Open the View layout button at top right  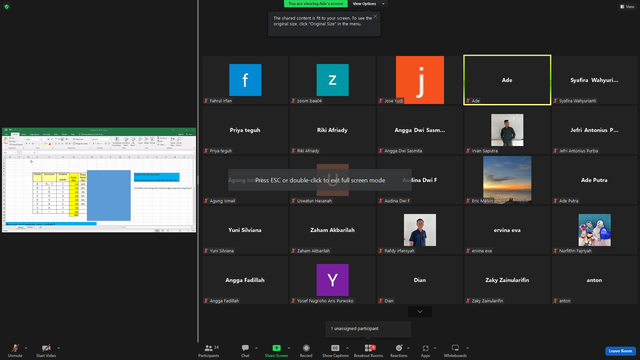pyautogui.click(x=627, y=7)
